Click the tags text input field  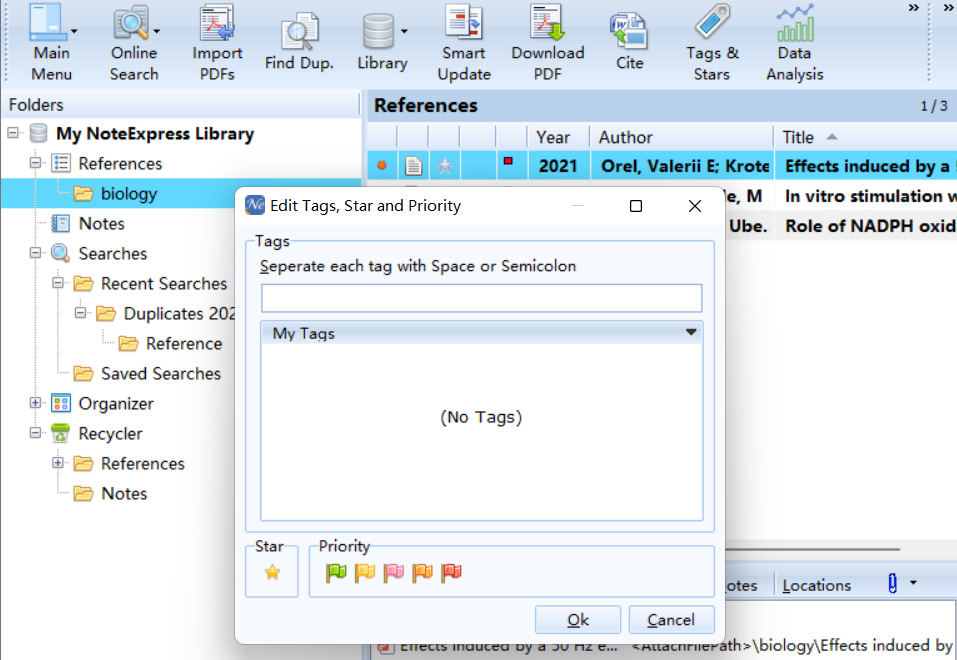click(482, 298)
